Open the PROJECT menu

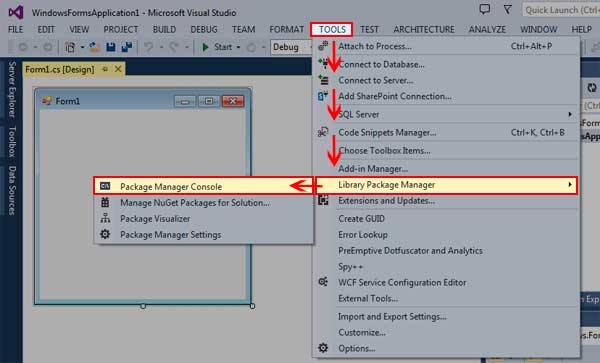(x=121, y=29)
